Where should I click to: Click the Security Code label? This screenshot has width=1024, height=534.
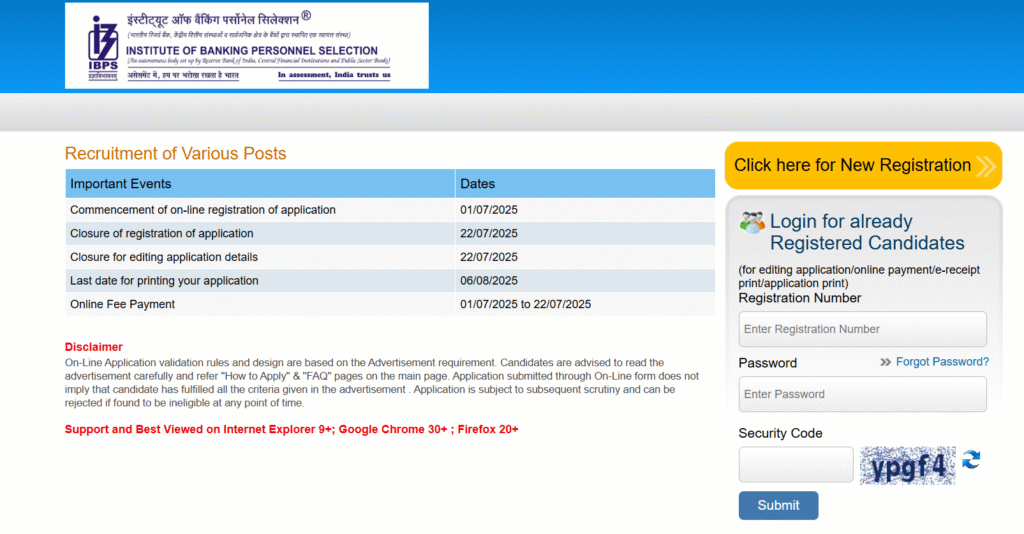(x=780, y=433)
